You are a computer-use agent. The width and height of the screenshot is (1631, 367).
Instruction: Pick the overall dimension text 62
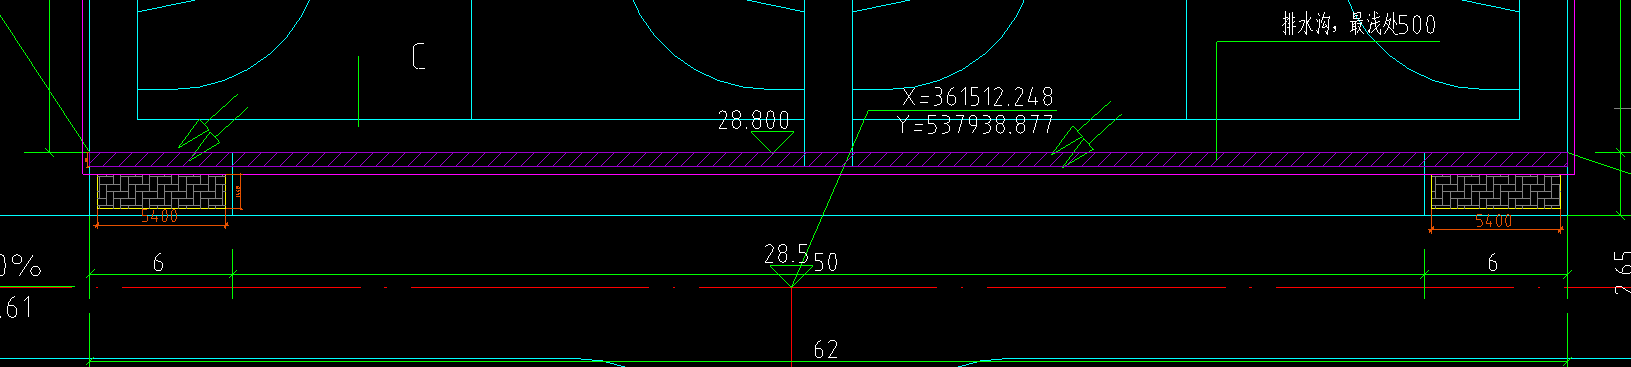[x=826, y=349]
